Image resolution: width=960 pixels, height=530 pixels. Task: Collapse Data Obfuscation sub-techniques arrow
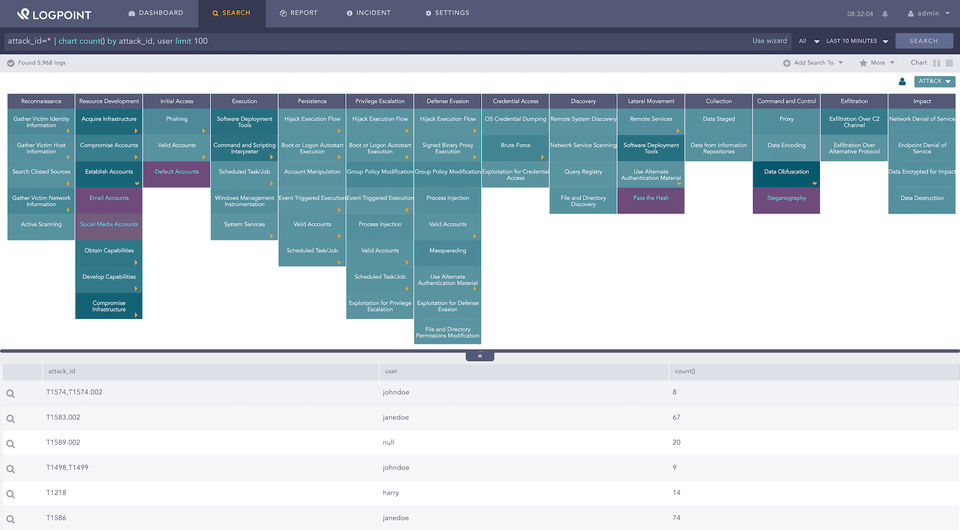click(815, 183)
